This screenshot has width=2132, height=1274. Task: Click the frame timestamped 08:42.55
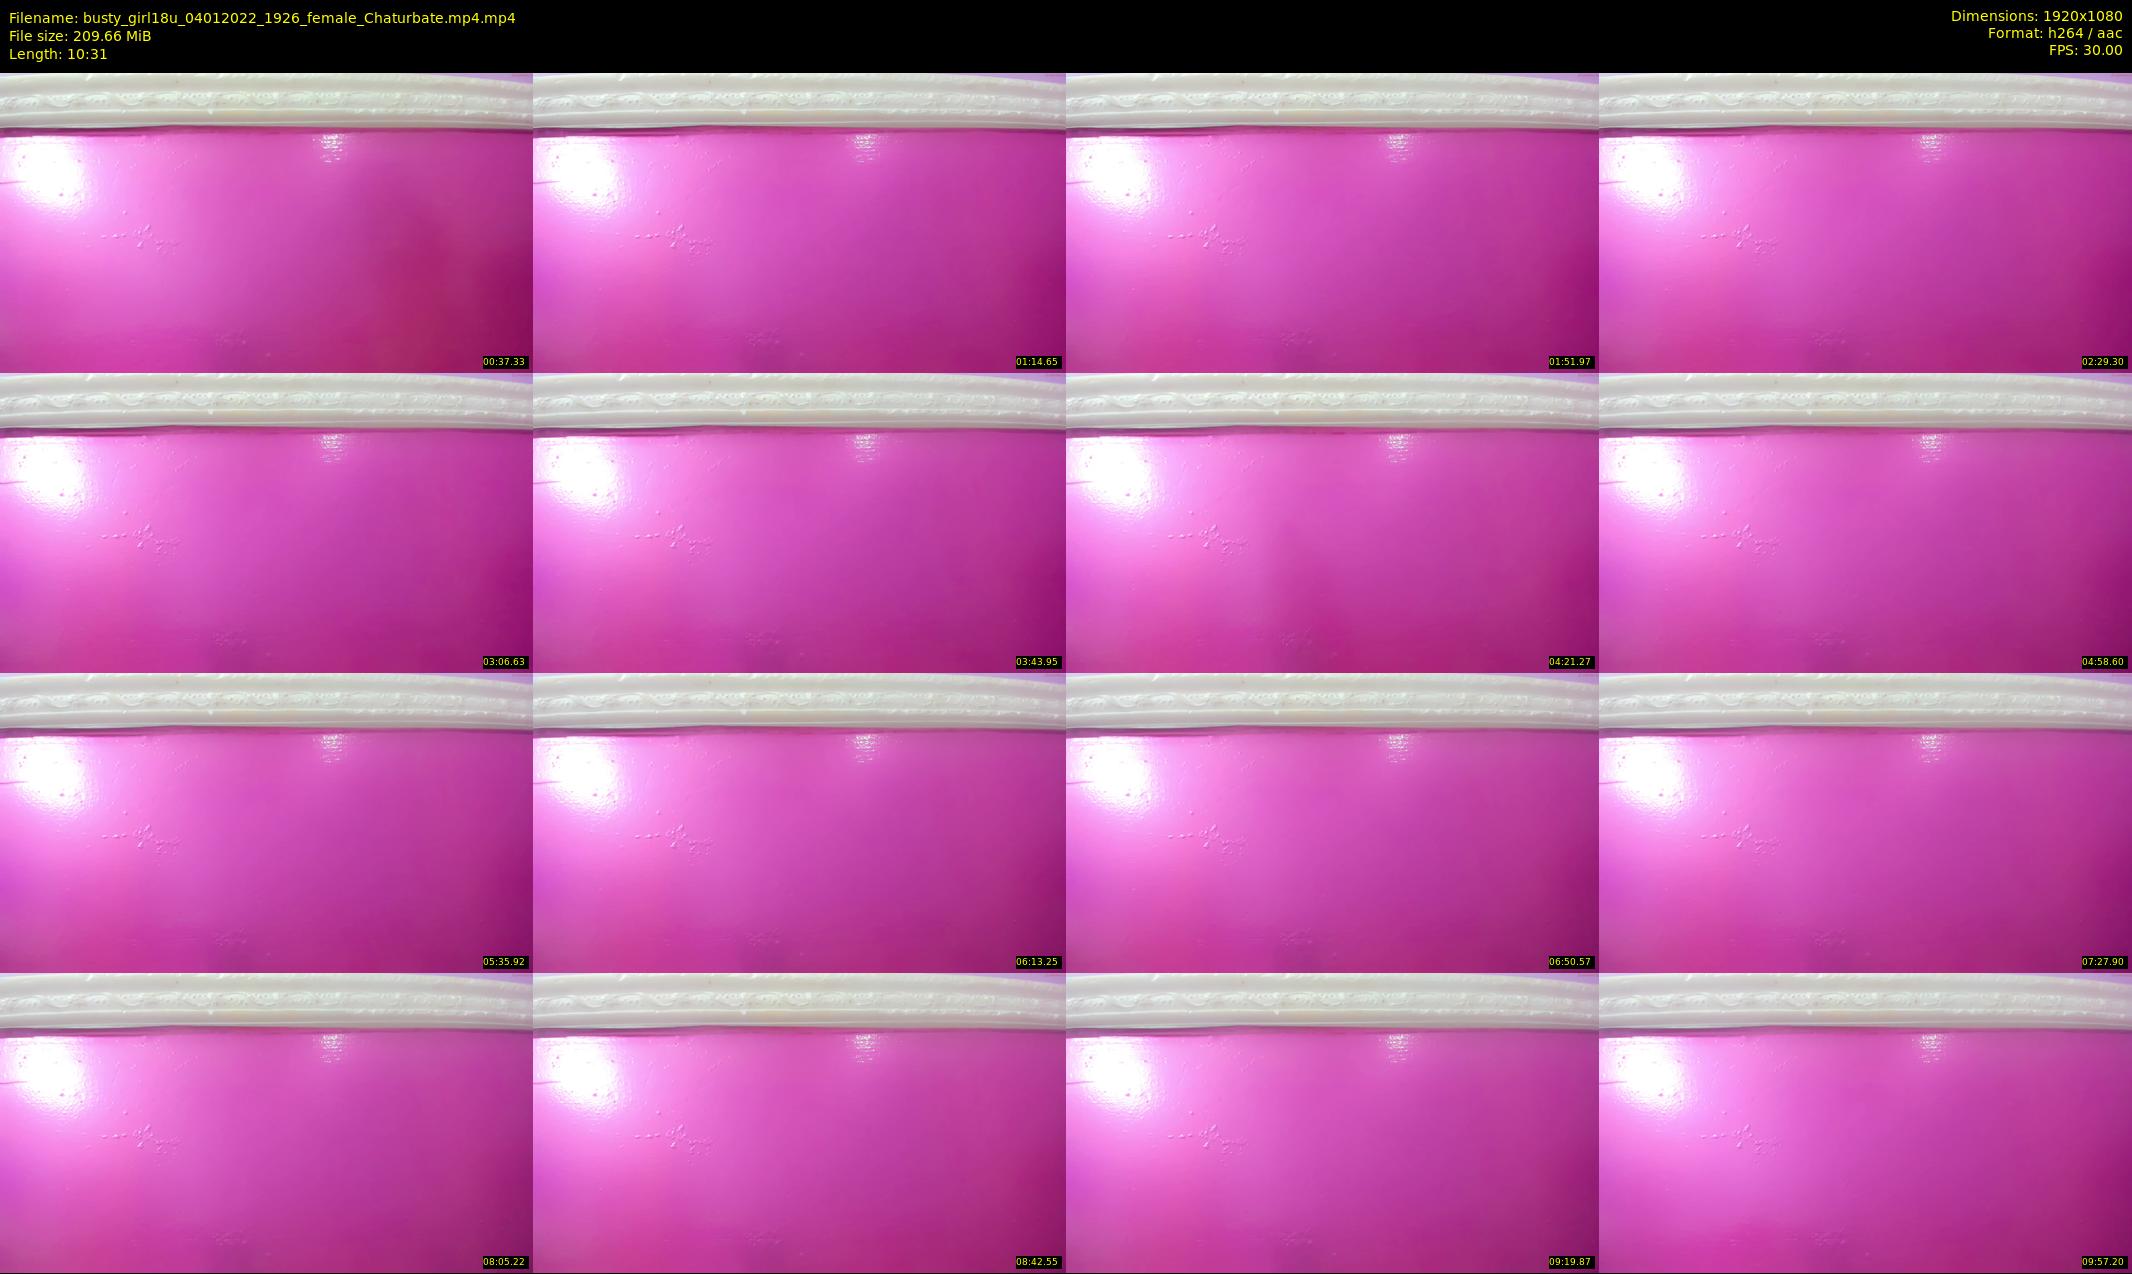pos(799,1122)
